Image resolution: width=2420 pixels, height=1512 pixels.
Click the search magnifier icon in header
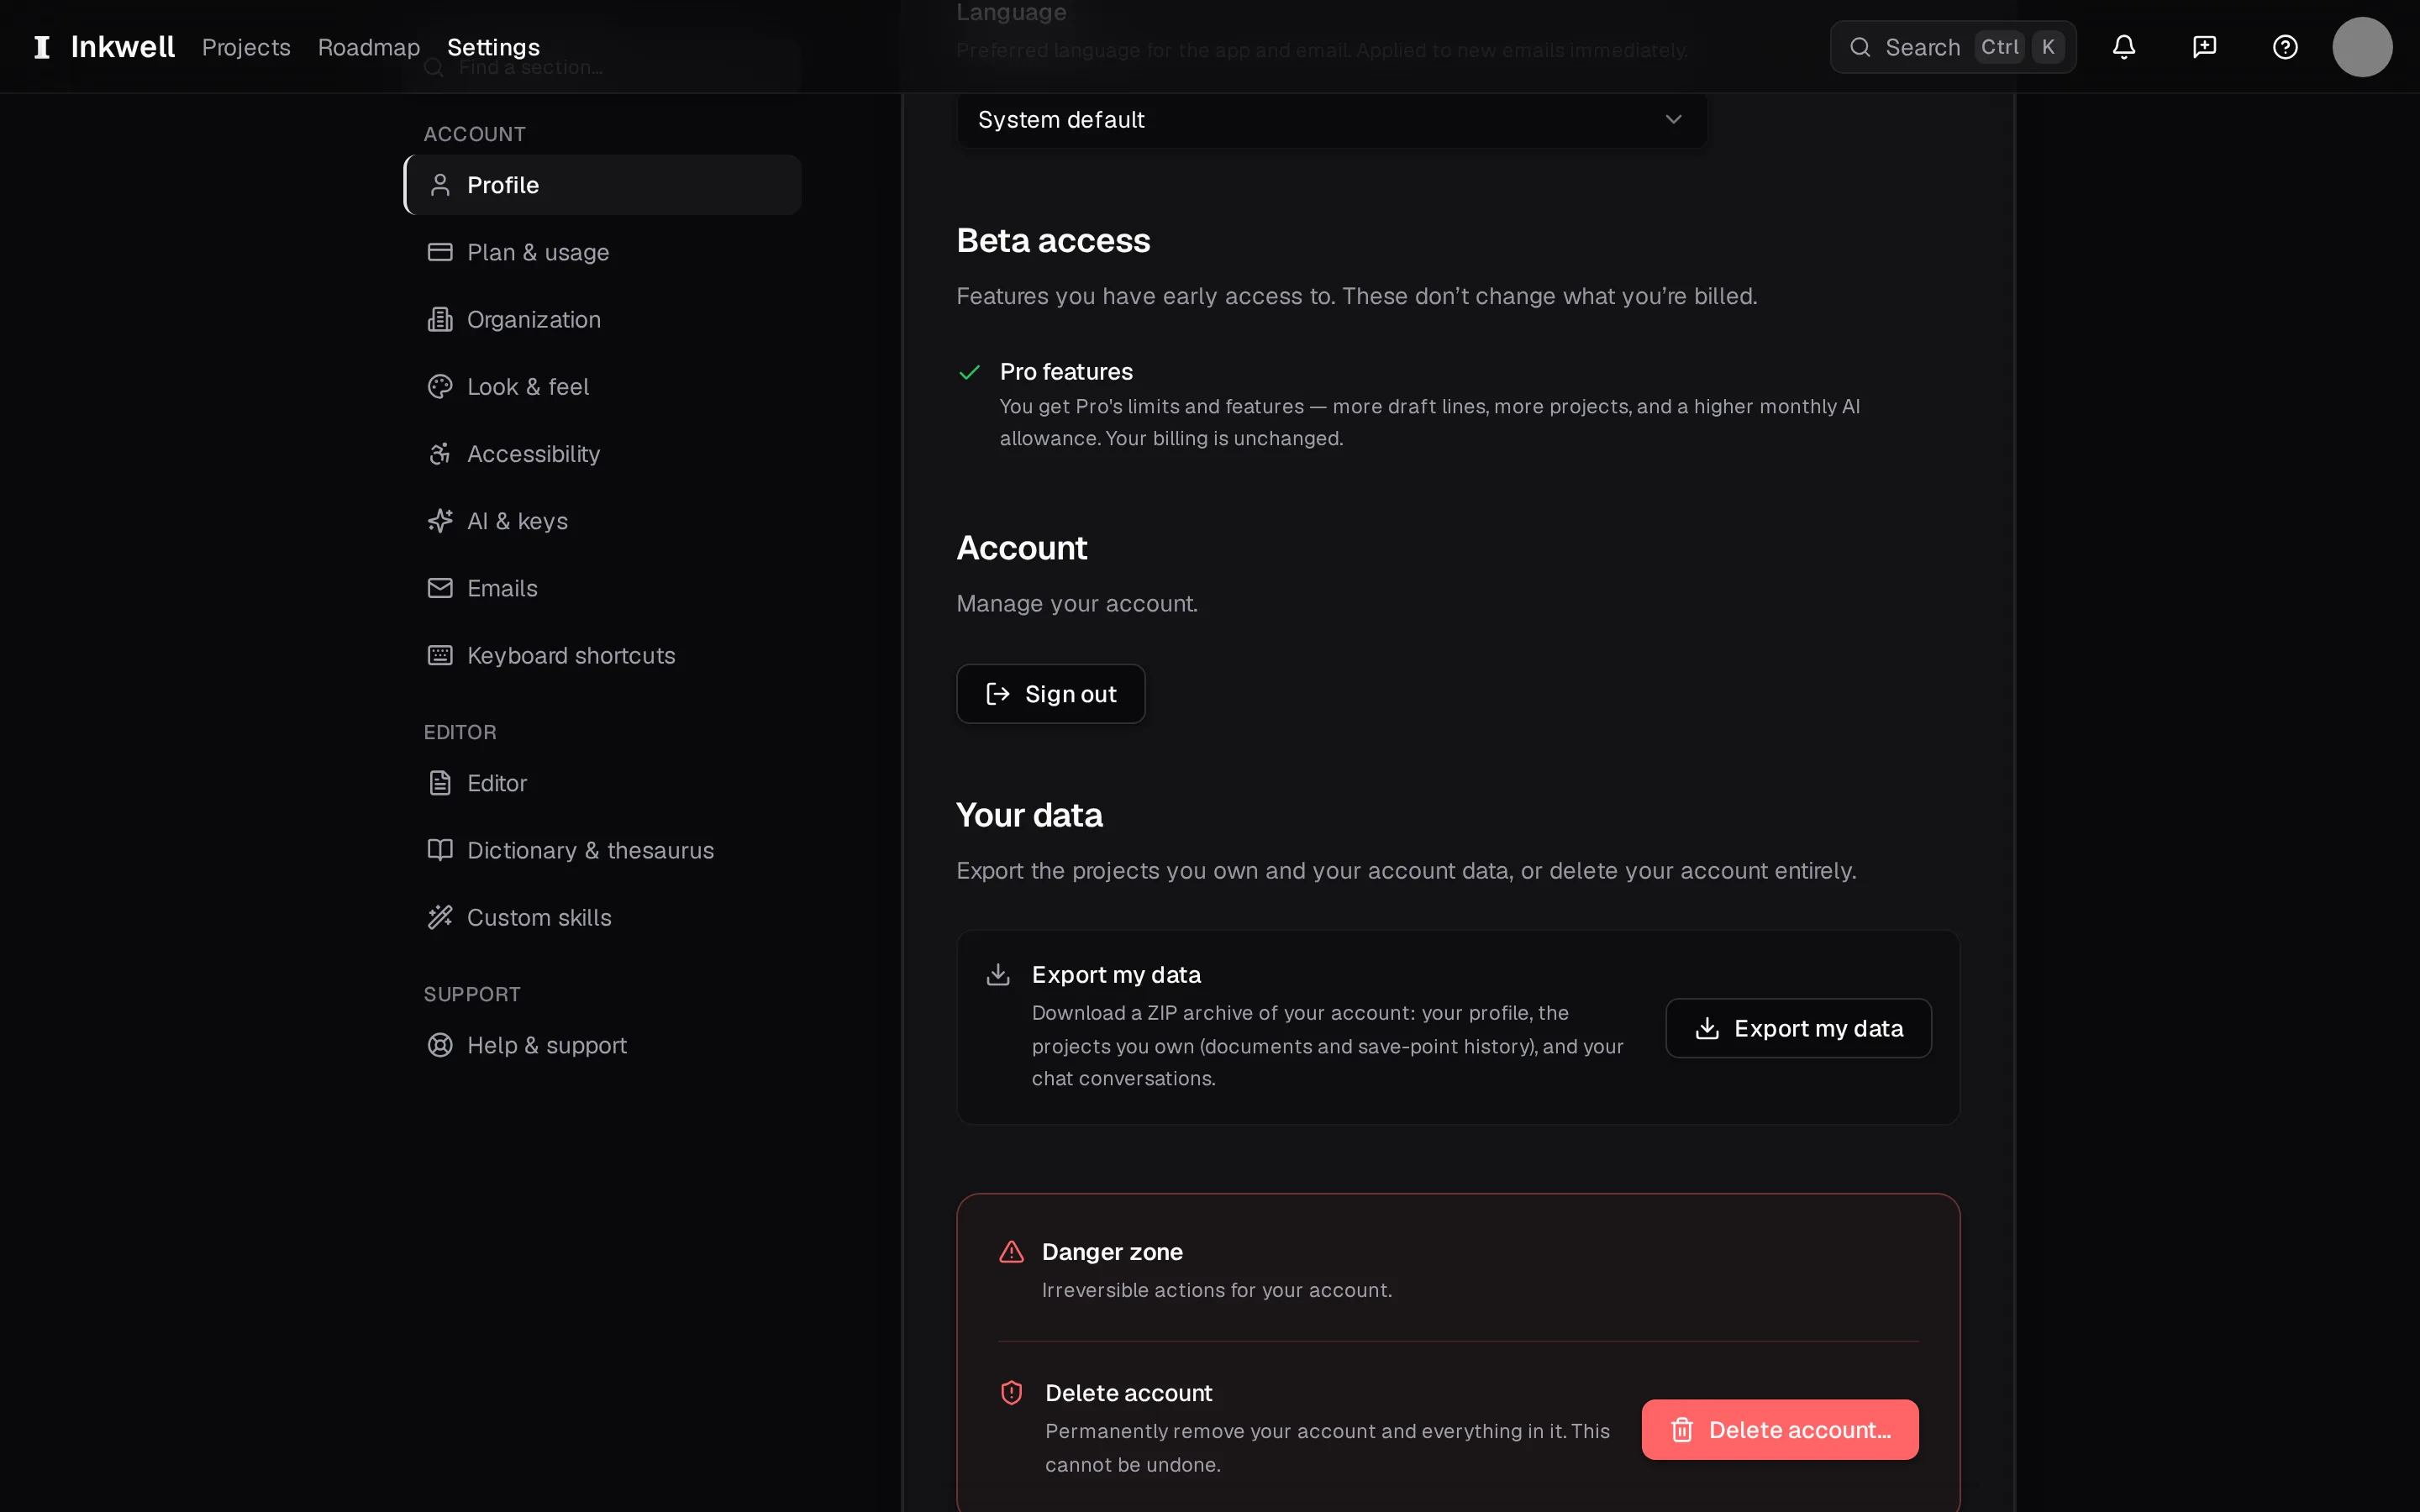point(1860,47)
